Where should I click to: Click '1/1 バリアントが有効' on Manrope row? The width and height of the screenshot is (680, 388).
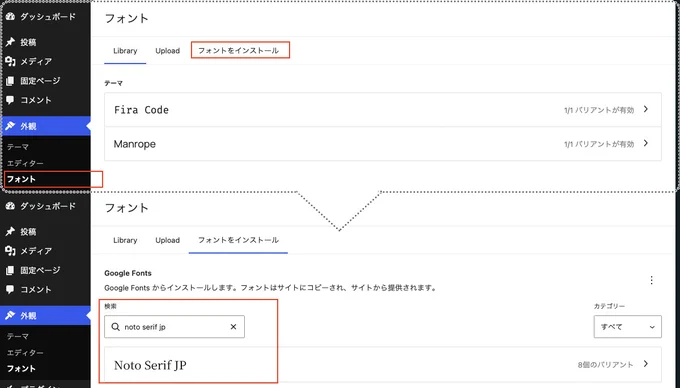pos(599,144)
